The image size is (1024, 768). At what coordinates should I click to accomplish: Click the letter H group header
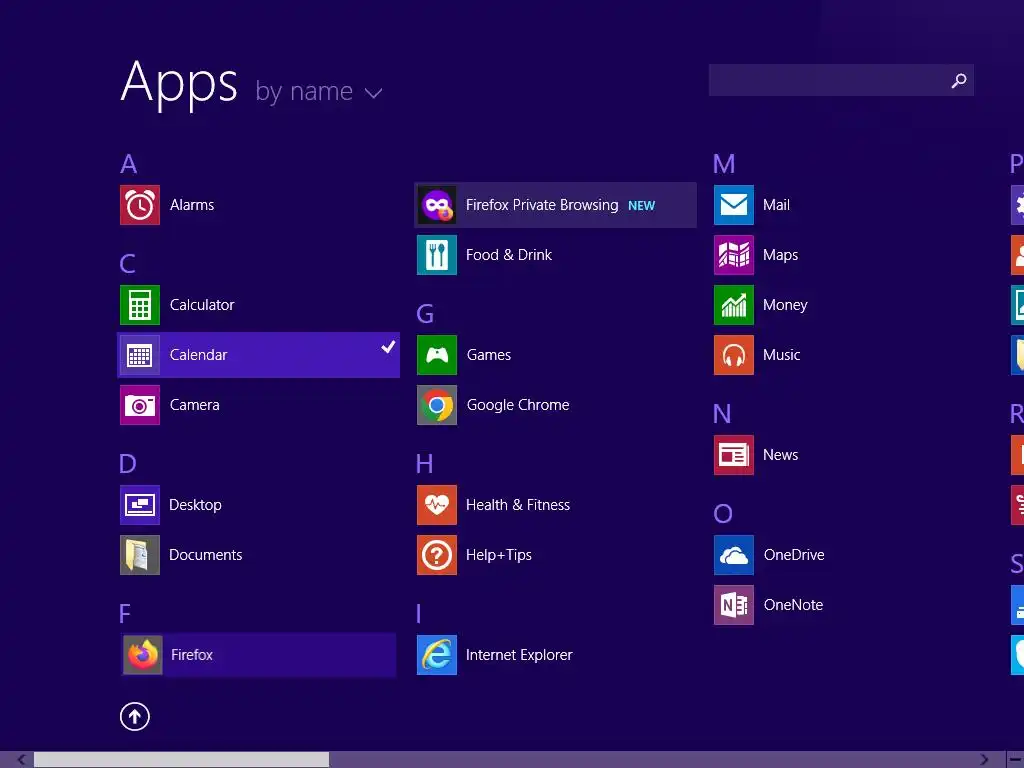424,464
